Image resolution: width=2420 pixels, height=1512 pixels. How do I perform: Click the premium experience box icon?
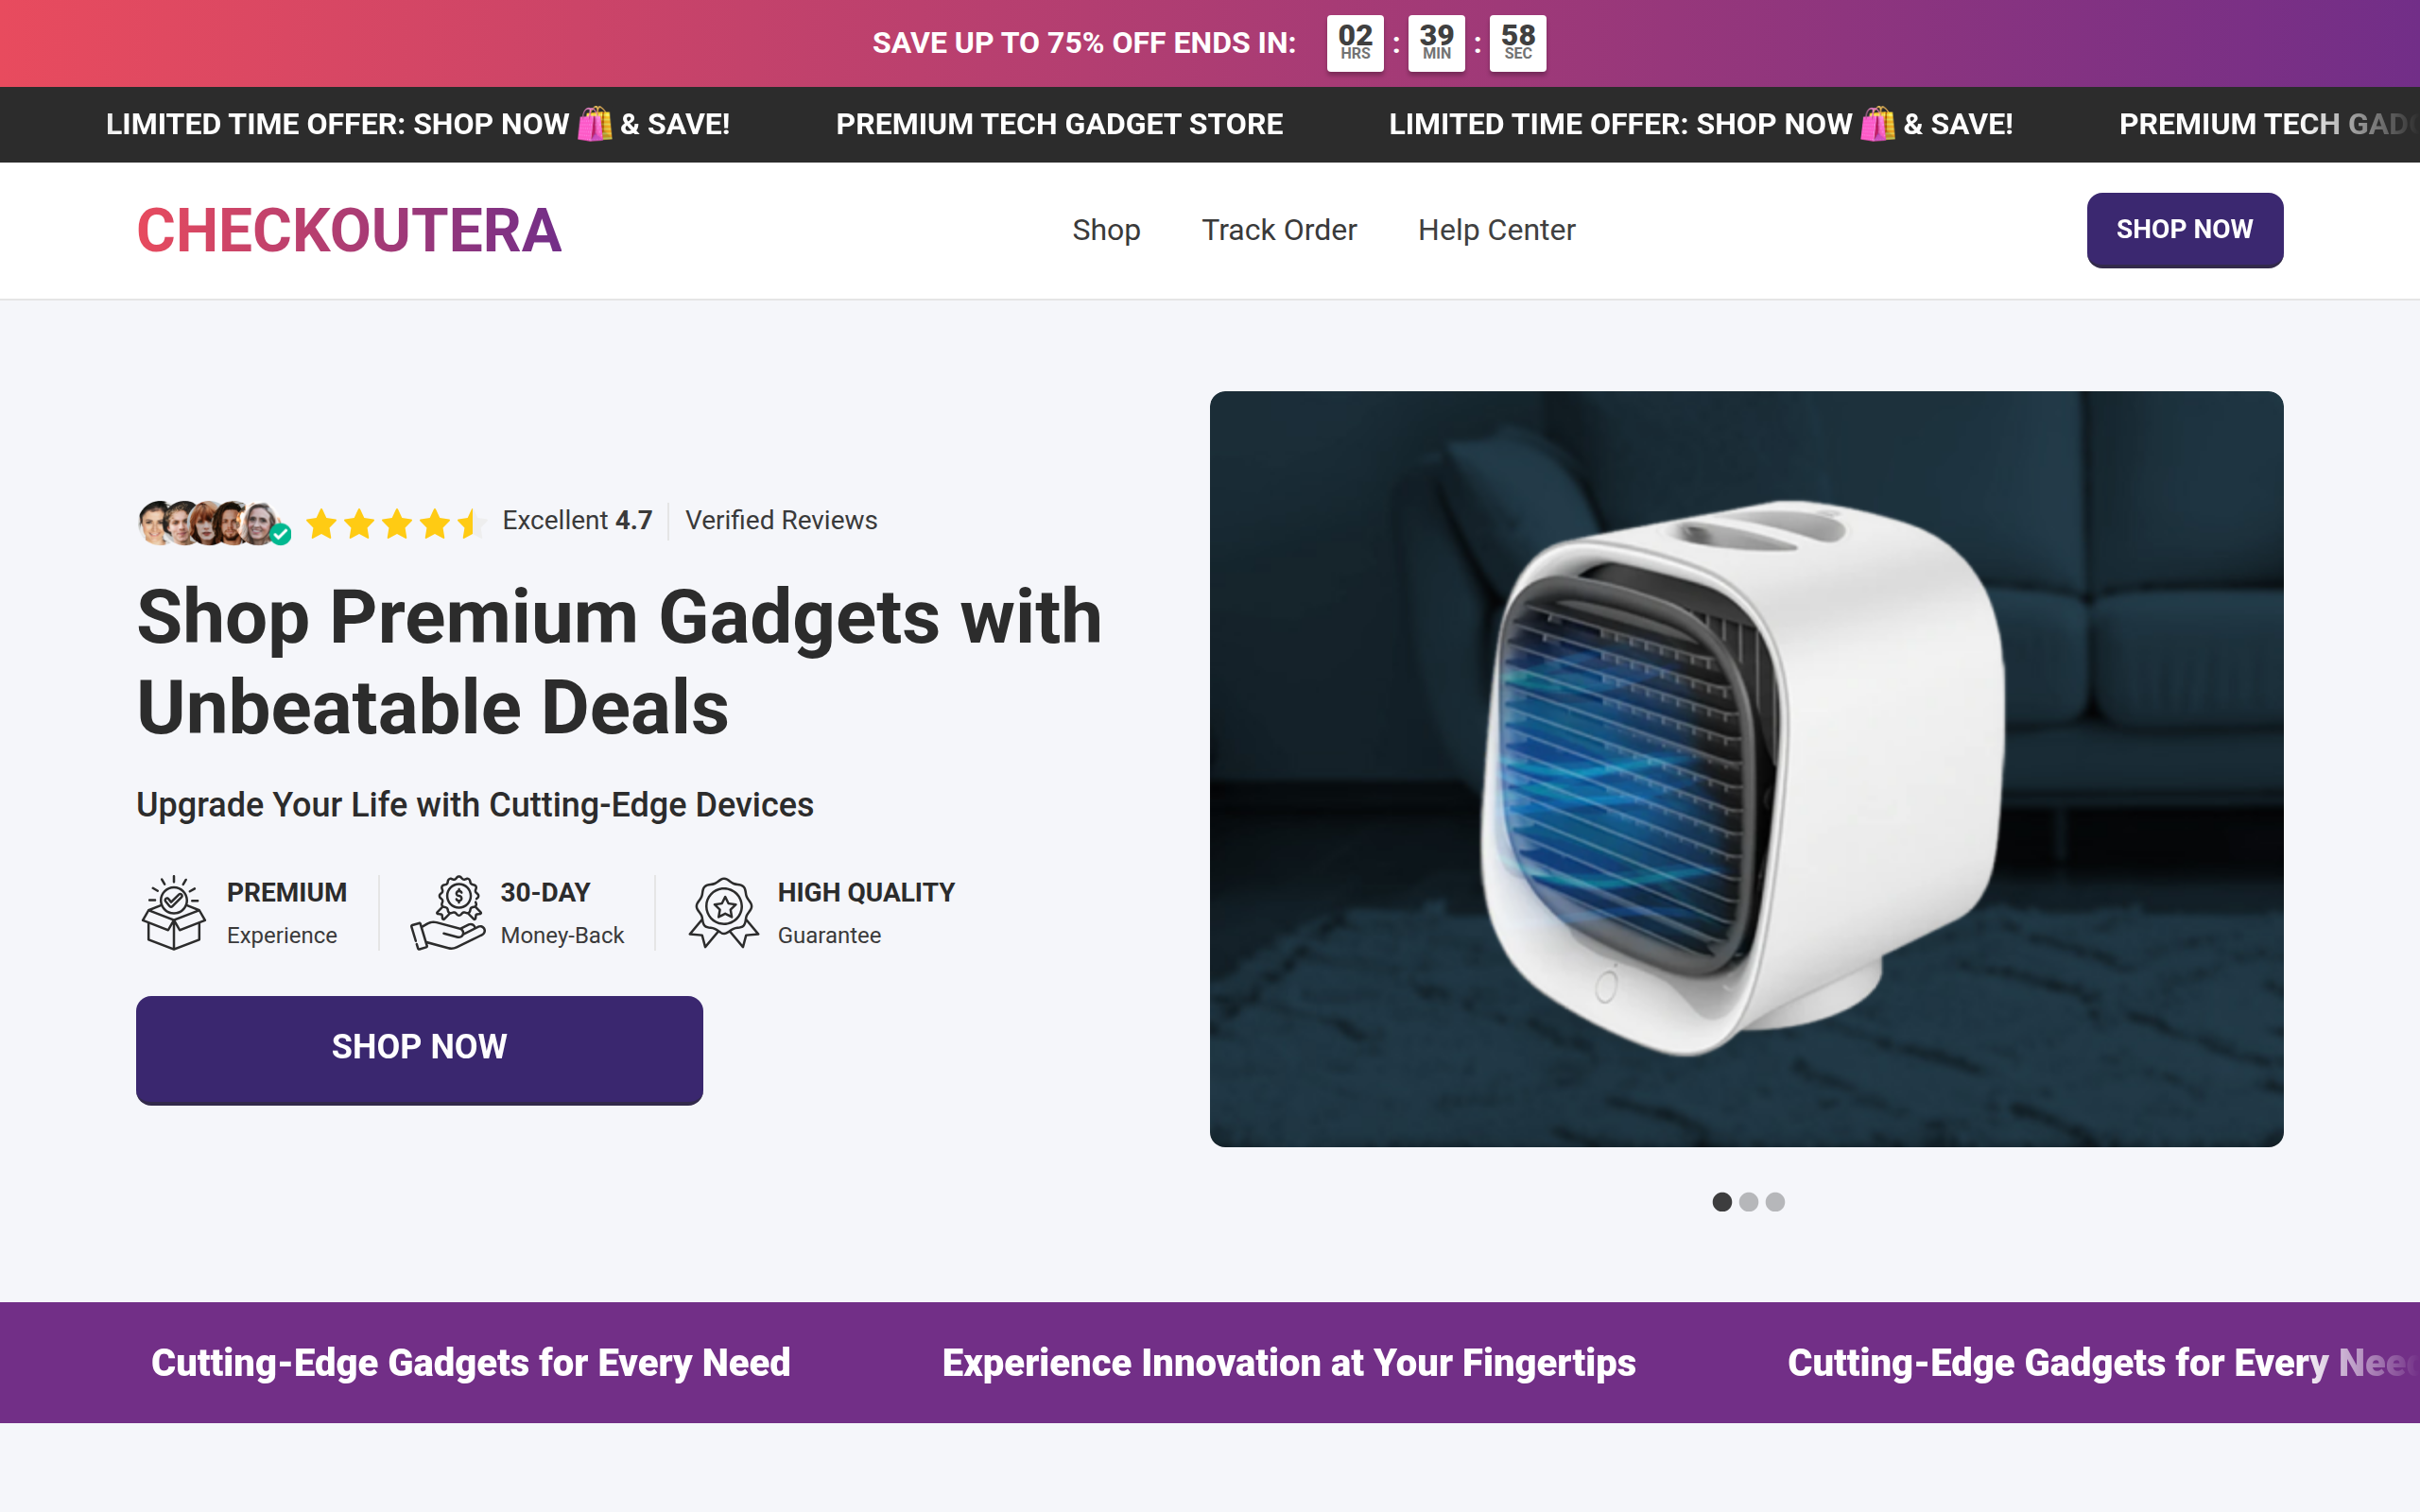coord(174,912)
